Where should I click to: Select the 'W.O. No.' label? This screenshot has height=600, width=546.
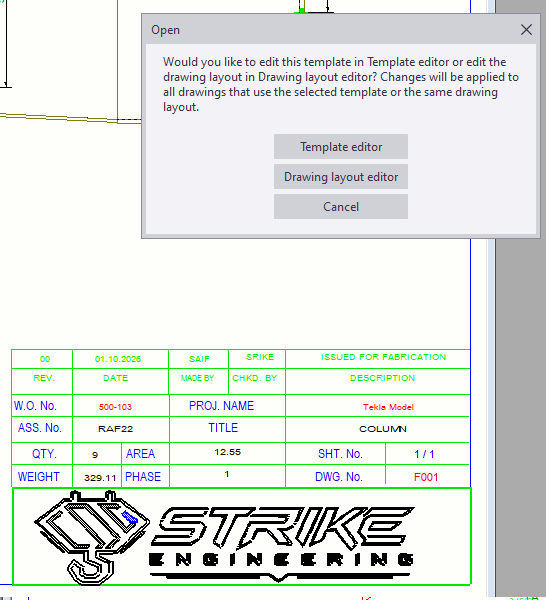[35, 406]
